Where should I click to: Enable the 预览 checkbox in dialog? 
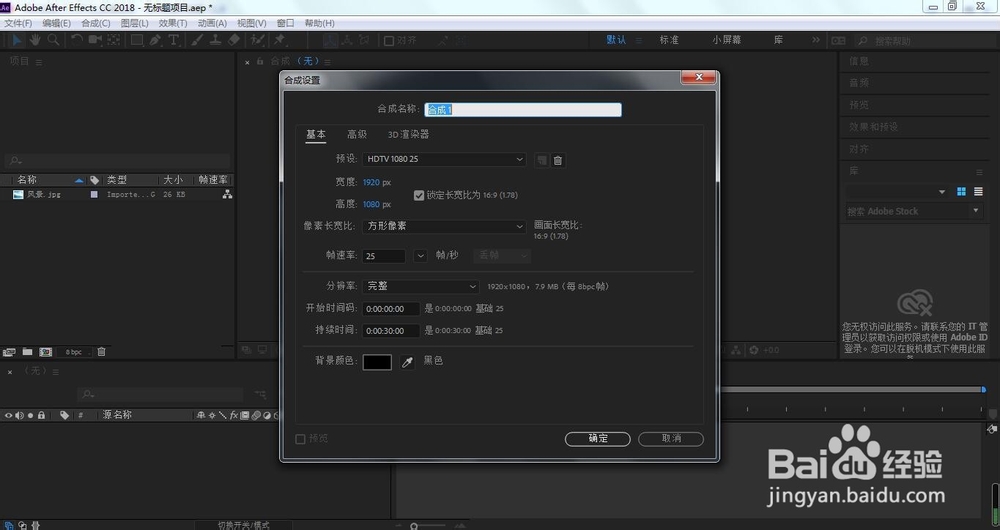pyautogui.click(x=300, y=439)
